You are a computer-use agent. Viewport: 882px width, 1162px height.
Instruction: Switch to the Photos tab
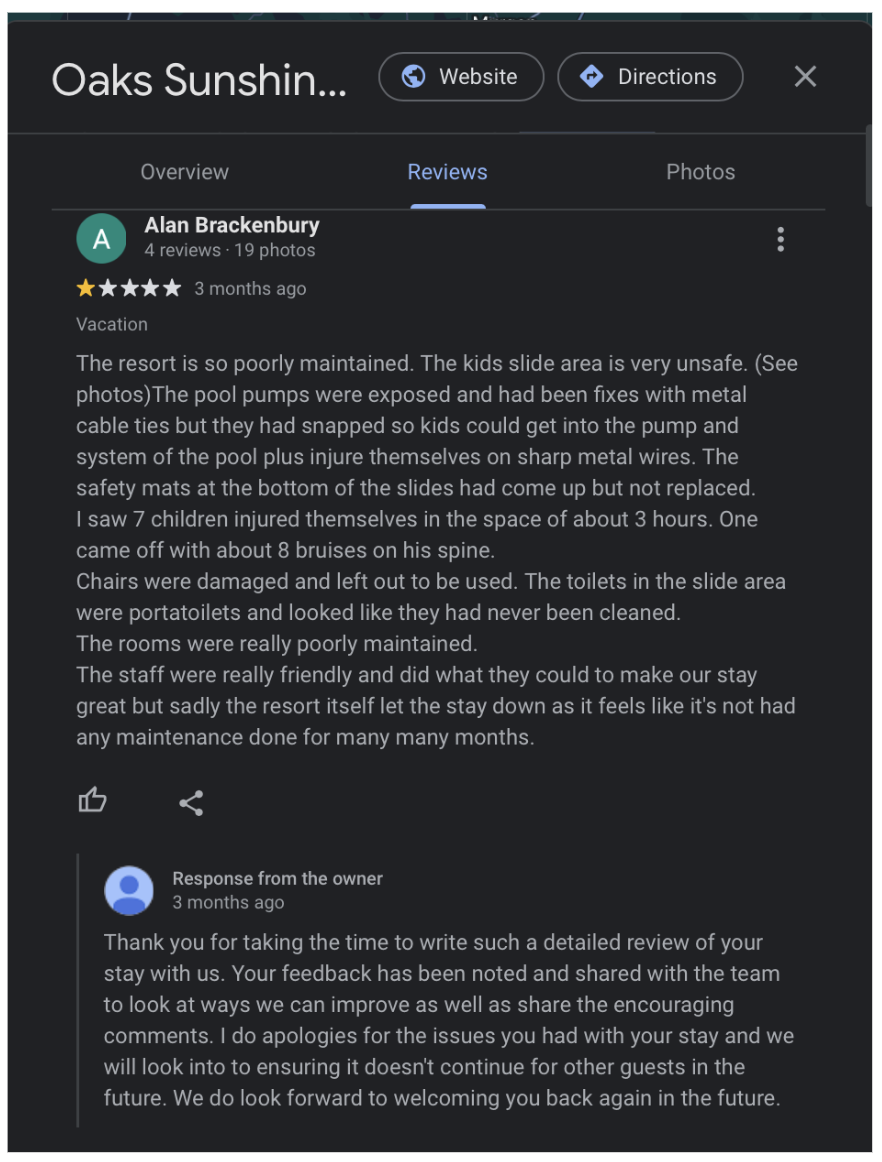tap(700, 172)
